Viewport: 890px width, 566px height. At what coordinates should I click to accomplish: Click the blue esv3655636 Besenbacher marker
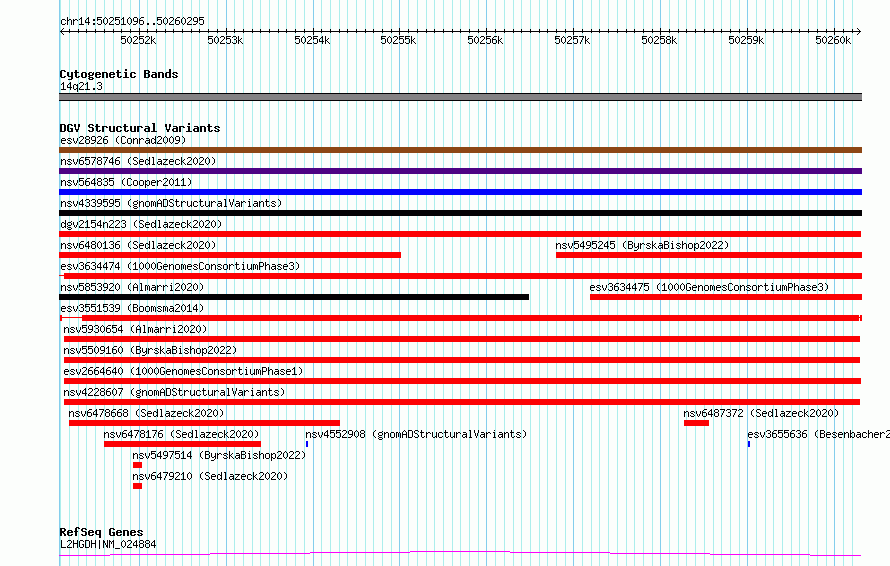point(749,444)
